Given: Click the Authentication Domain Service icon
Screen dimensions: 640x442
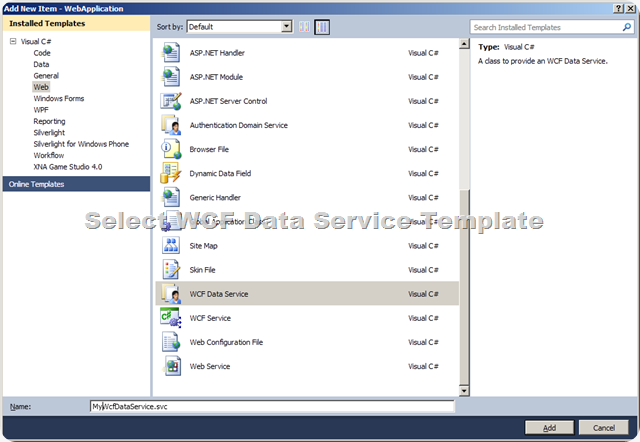Looking at the screenshot, I should point(171,125).
